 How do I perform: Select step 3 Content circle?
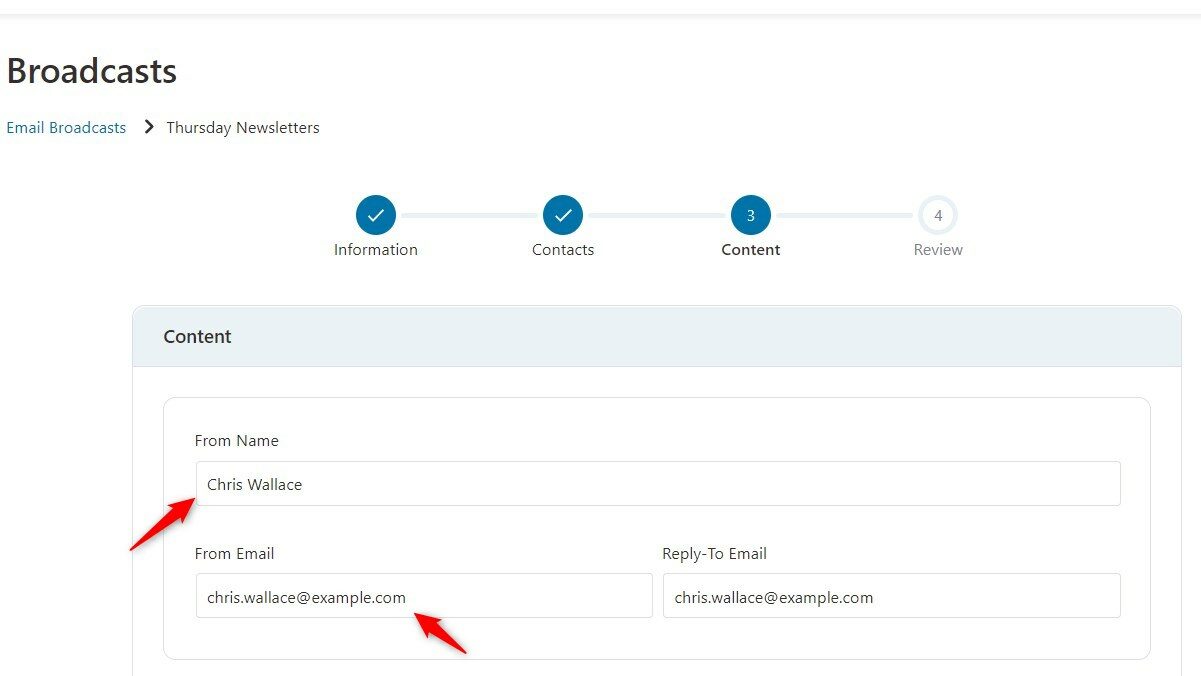pyautogui.click(x=751, y=215)
